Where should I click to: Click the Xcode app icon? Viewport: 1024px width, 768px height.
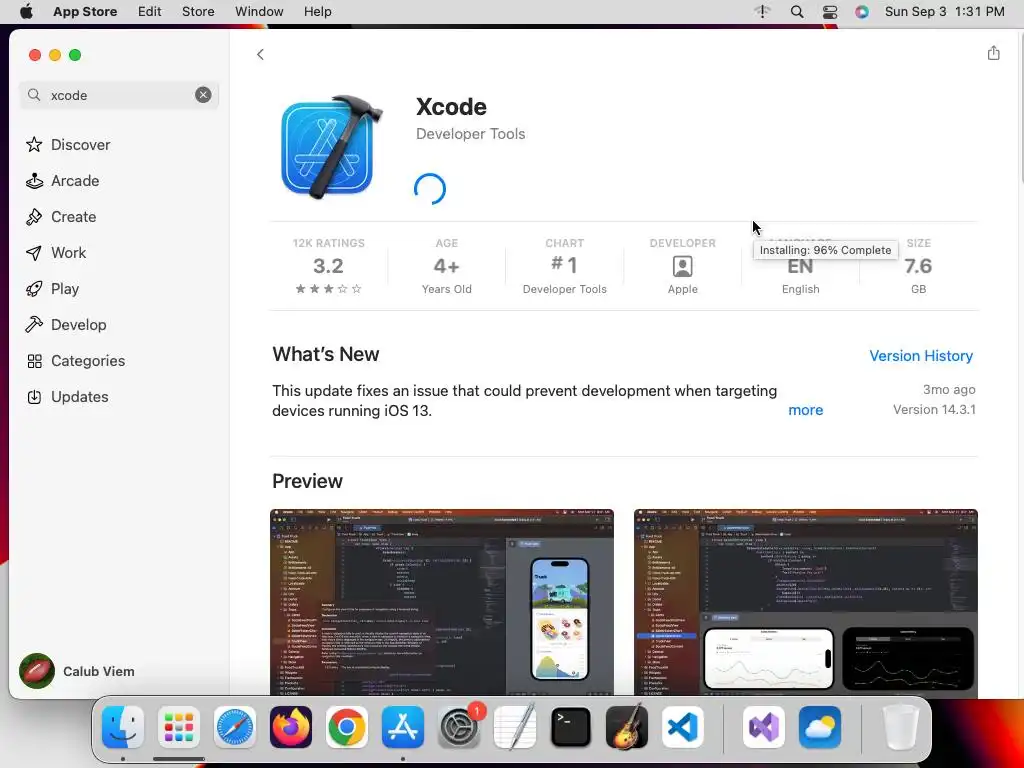tap(330, 147)
